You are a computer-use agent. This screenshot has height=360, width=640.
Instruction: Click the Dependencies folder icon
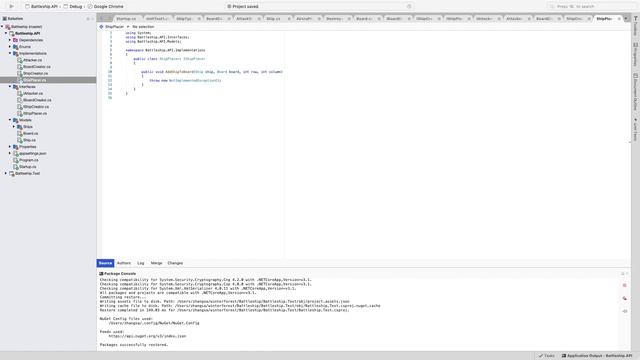(16, 40)
